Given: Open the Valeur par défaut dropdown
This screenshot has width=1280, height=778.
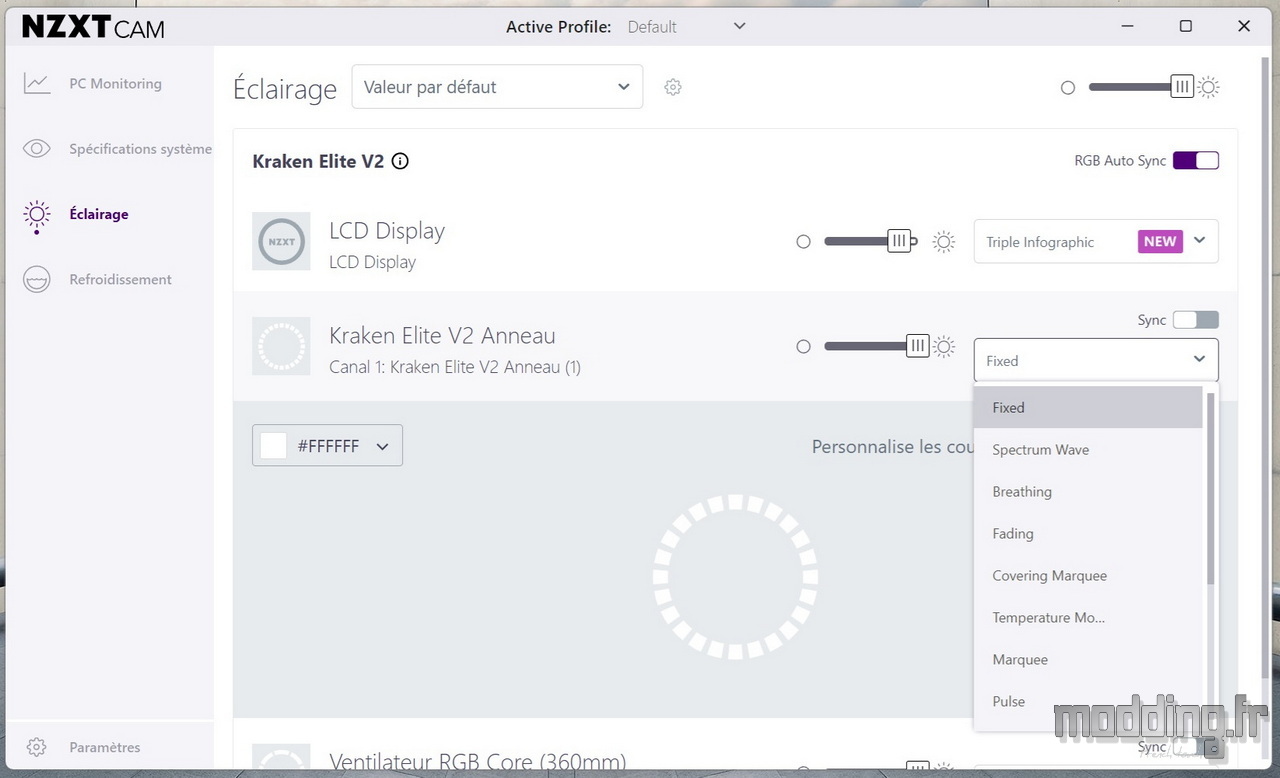Looking at the screenshot, I should pyautogui.click(x=497, y=87).
